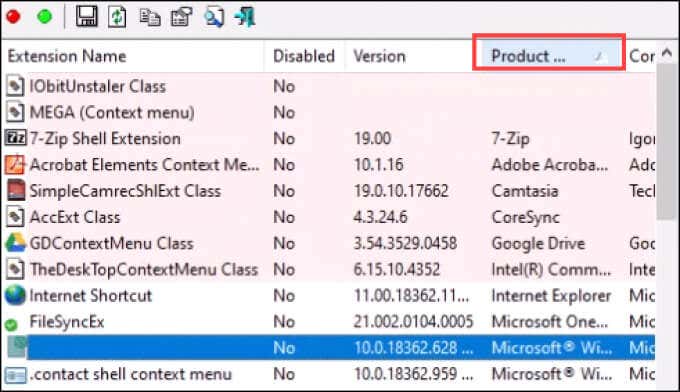Click version 3.54.3529.0458 cell
The height and width of the screenshot is (392, 680).
[405, 243]
